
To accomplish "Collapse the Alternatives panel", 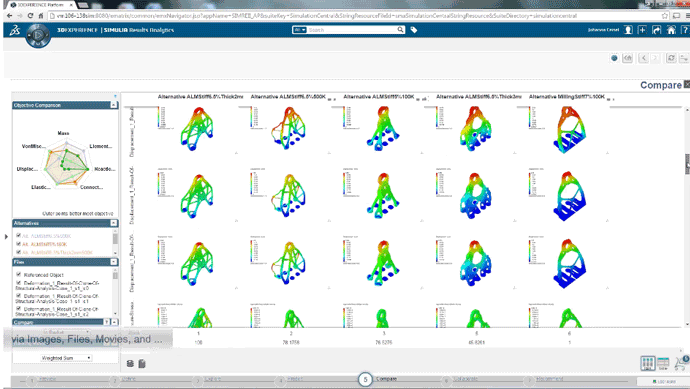I will pyautogui.click(x=114, y=223).
